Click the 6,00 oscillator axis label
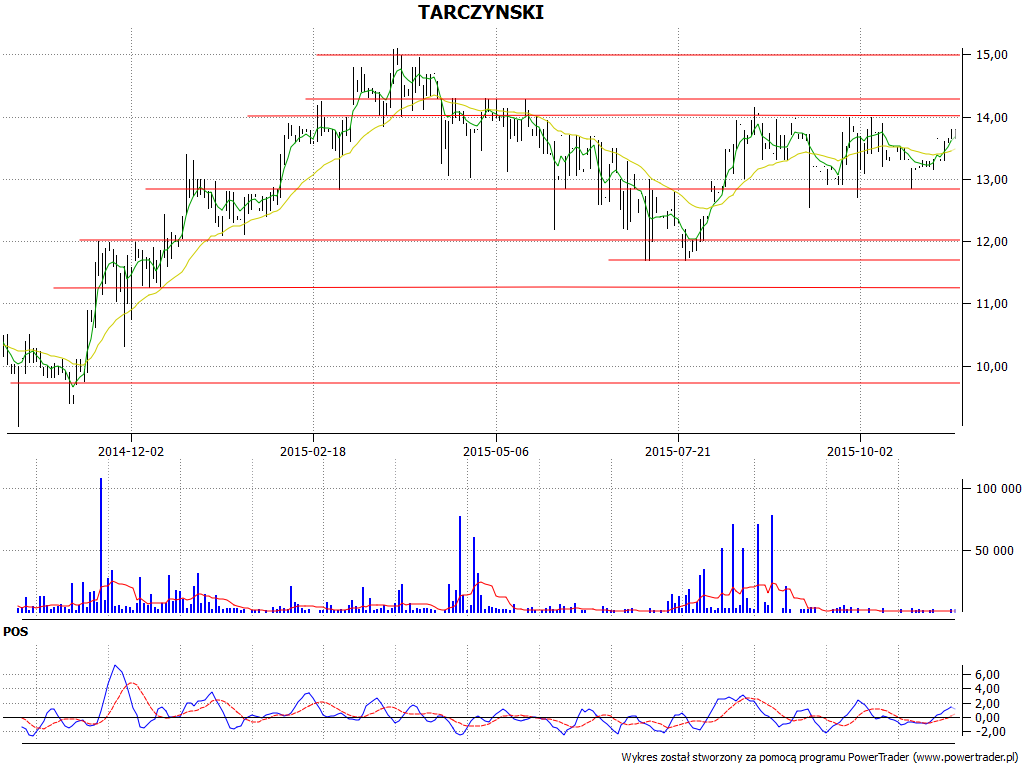This screenshot has height=768, width=1024. pyautogui.click(x=987, y=675)
